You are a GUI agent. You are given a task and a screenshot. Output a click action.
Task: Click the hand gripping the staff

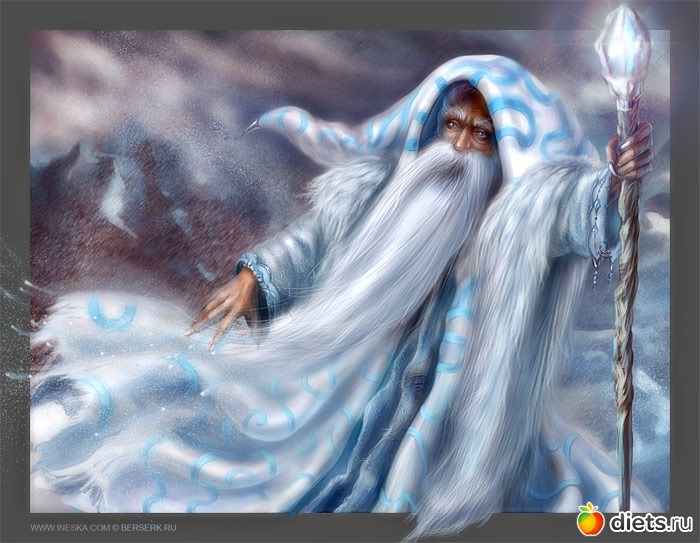[633, 150]
